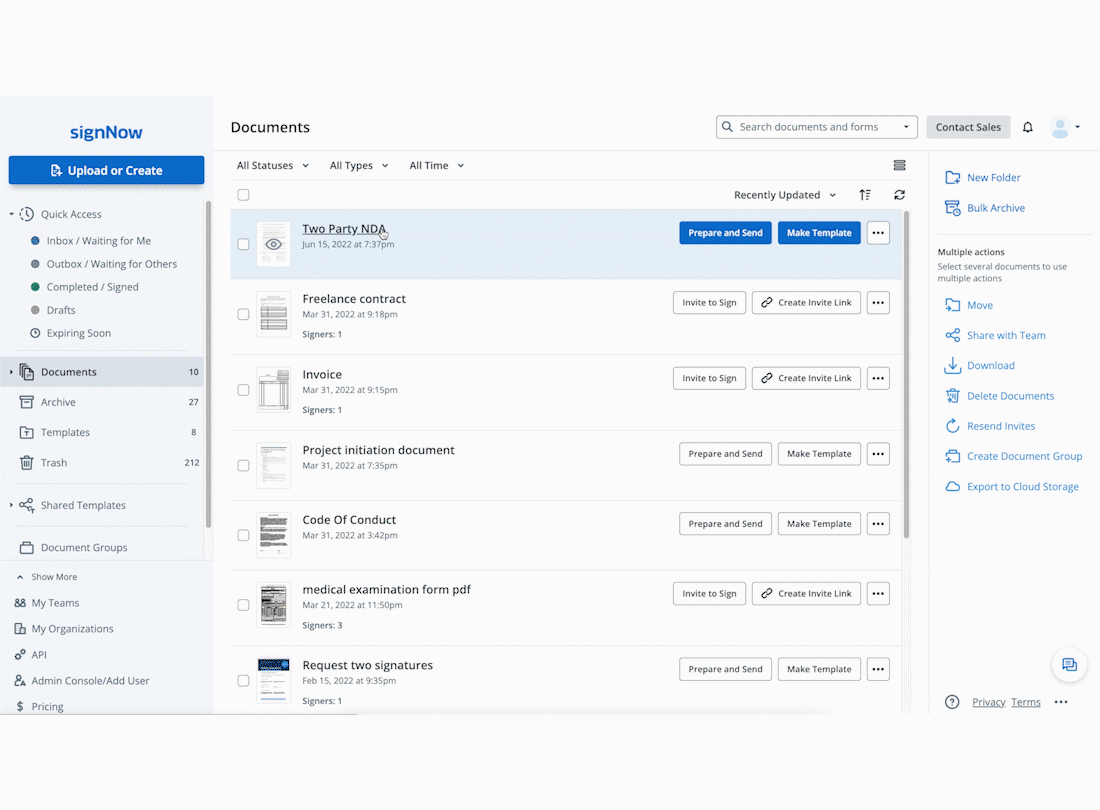
Task: Check the Request two signatures checkbox
Action: click(x=243, y=680)
